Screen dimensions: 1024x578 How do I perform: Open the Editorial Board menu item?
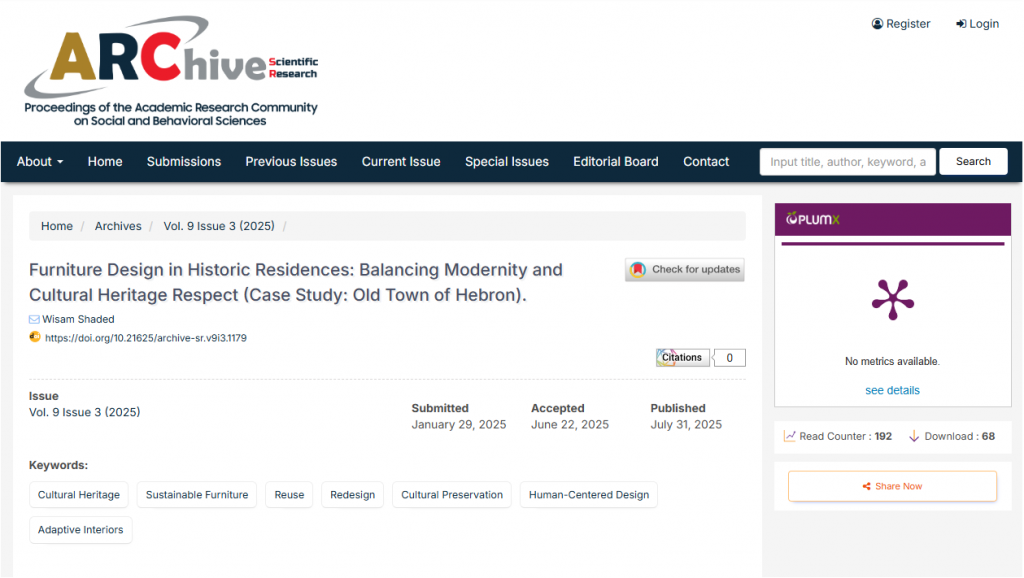click(x=616, y=161)
